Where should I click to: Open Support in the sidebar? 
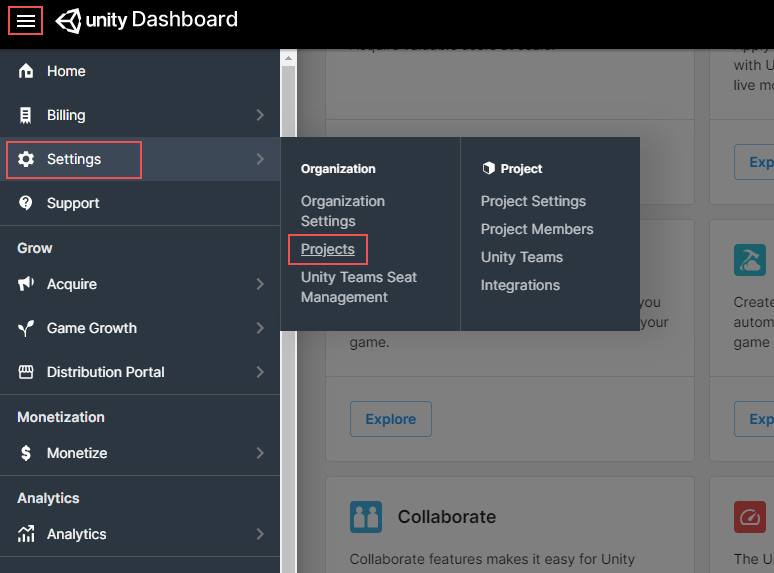(140, 203)
